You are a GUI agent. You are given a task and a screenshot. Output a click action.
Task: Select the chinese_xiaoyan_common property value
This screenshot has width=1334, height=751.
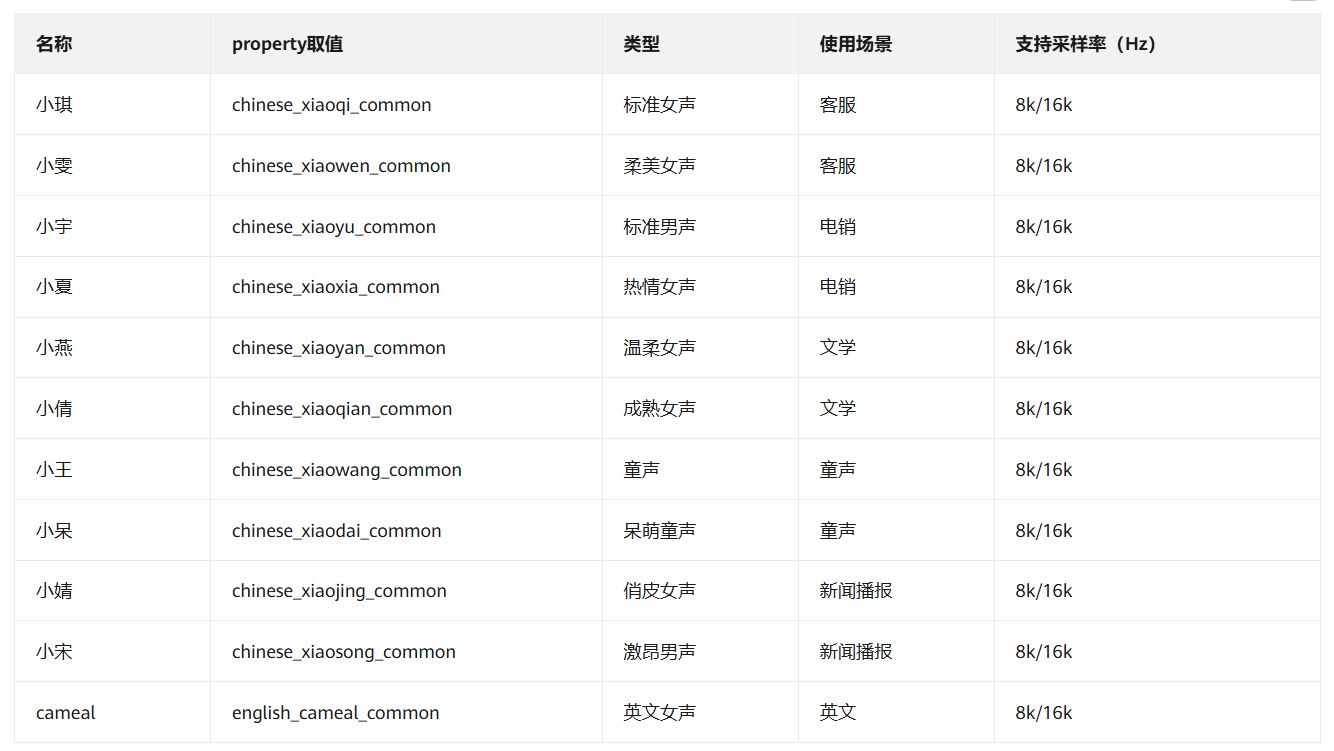pos(339,348)
